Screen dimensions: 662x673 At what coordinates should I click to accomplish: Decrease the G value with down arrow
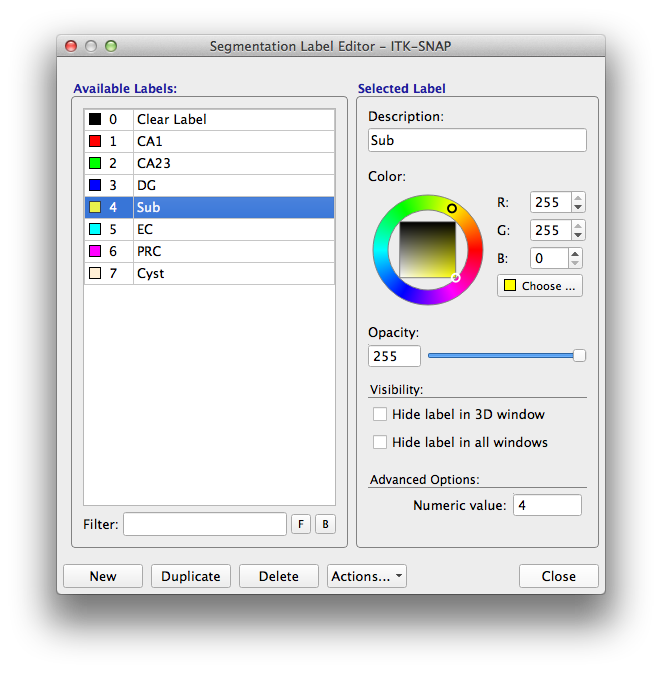click(578, 235)
